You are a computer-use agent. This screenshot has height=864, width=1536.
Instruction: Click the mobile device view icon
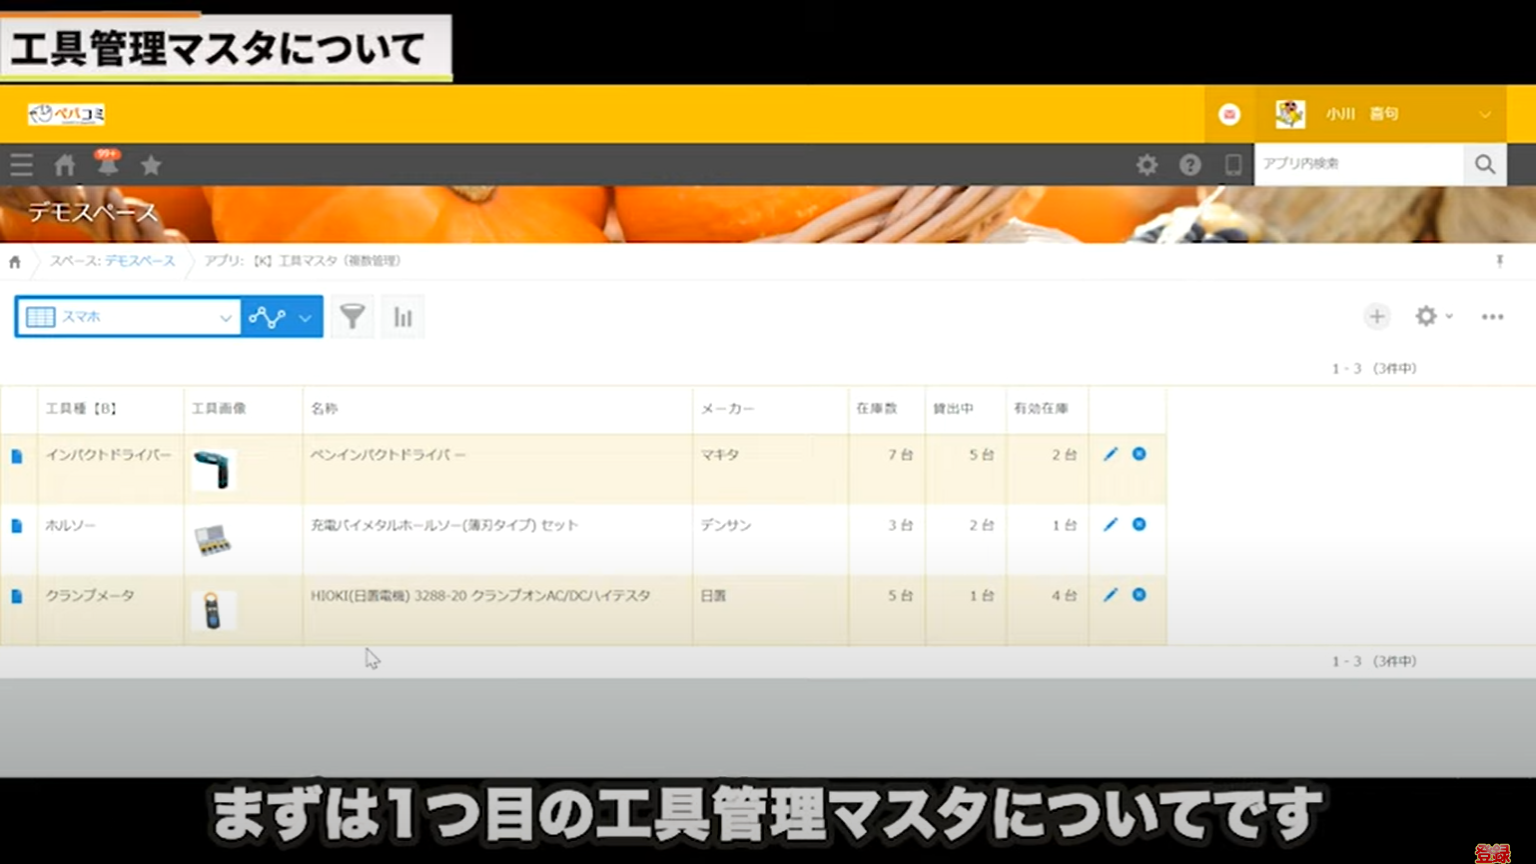pos(1232,164)
